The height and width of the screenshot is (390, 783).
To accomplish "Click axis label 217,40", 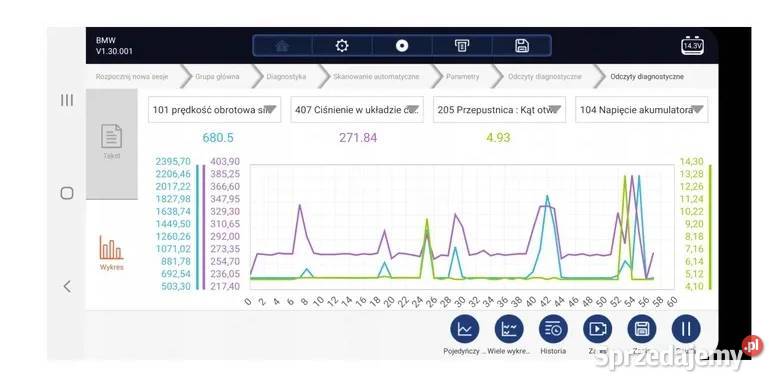I will tap(225, 286).
